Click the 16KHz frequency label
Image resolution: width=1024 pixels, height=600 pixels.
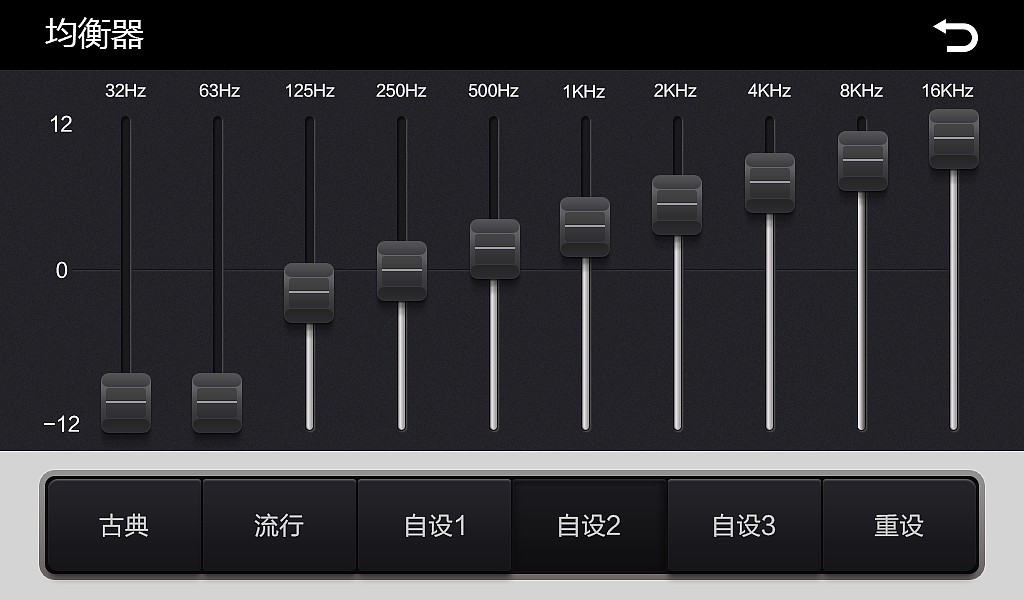click(x=948, y=91)
